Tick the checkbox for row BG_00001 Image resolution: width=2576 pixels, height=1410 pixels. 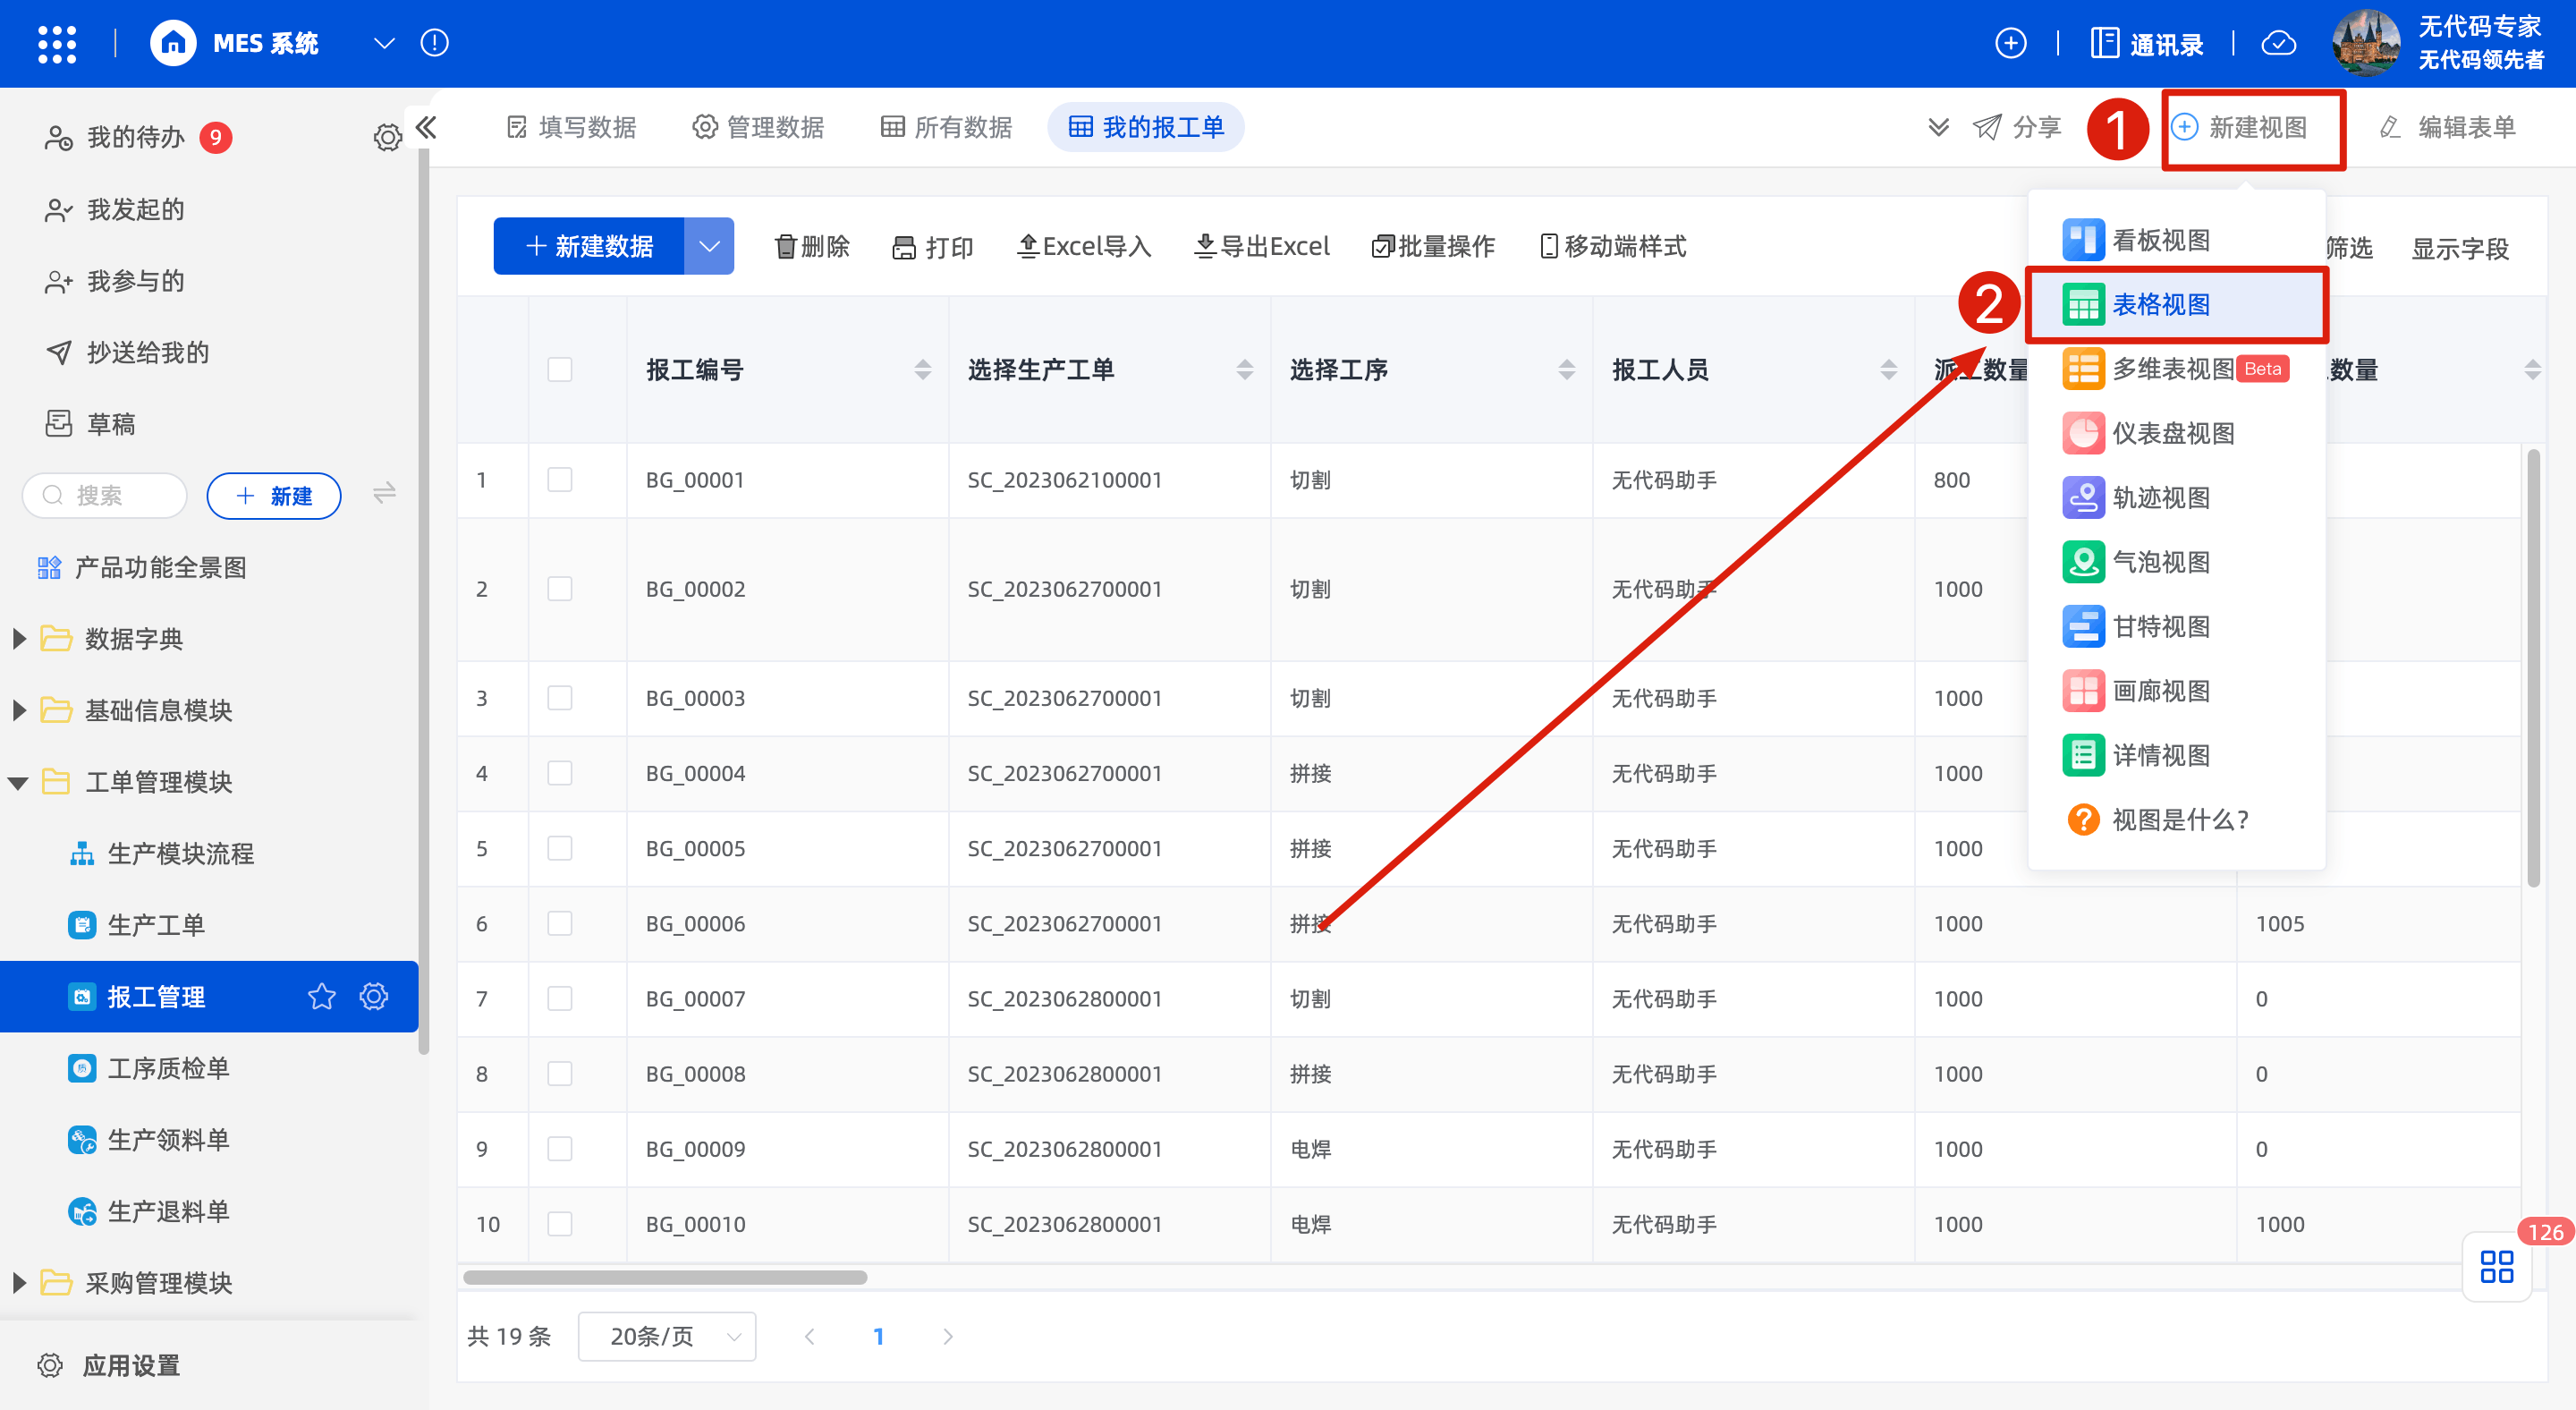click(x=560, y=480)
